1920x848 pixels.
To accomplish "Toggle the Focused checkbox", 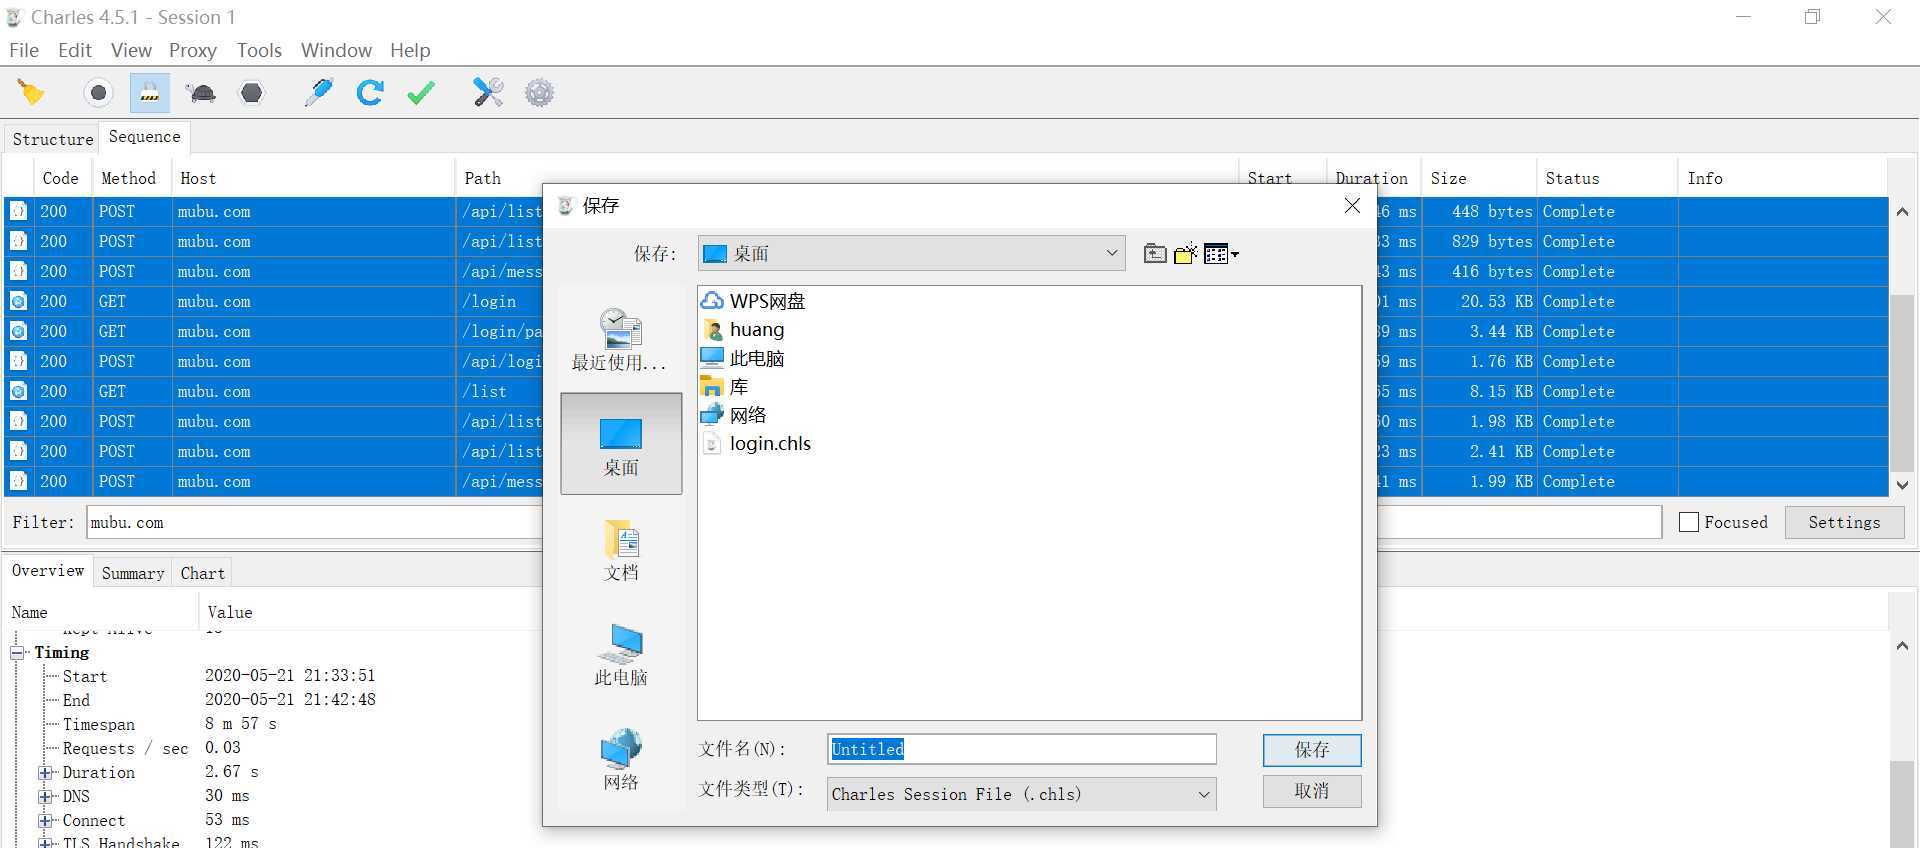I will 1689,522.
